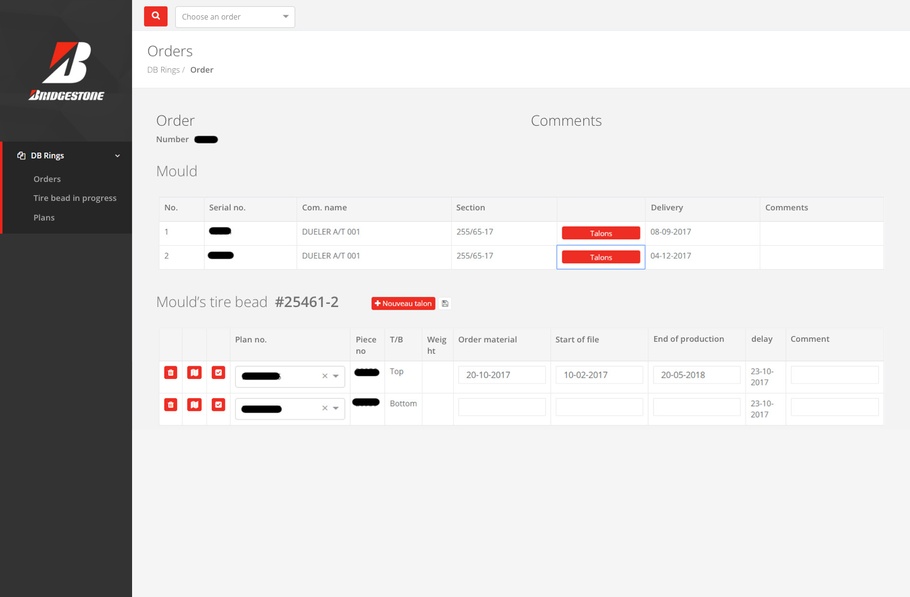Expand the Top row Plan no. dropdown
The image size is (910, 597).
tap(336, 377)
